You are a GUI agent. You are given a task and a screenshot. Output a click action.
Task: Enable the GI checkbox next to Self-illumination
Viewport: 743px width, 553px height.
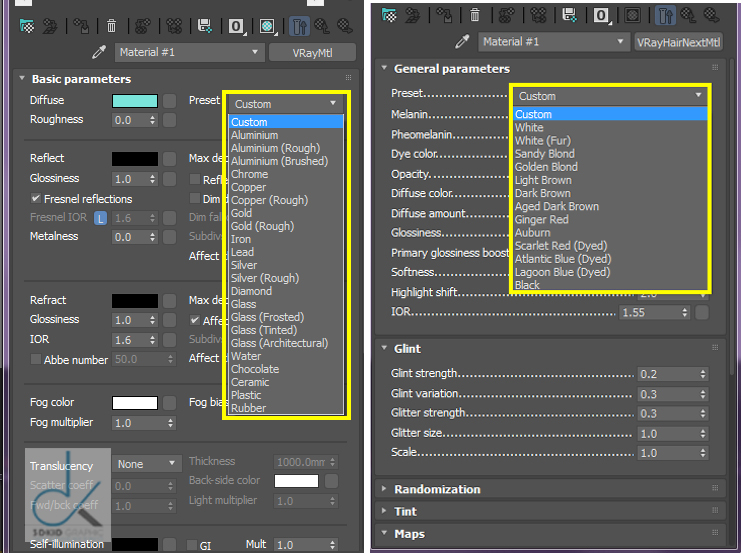[192, 545]
